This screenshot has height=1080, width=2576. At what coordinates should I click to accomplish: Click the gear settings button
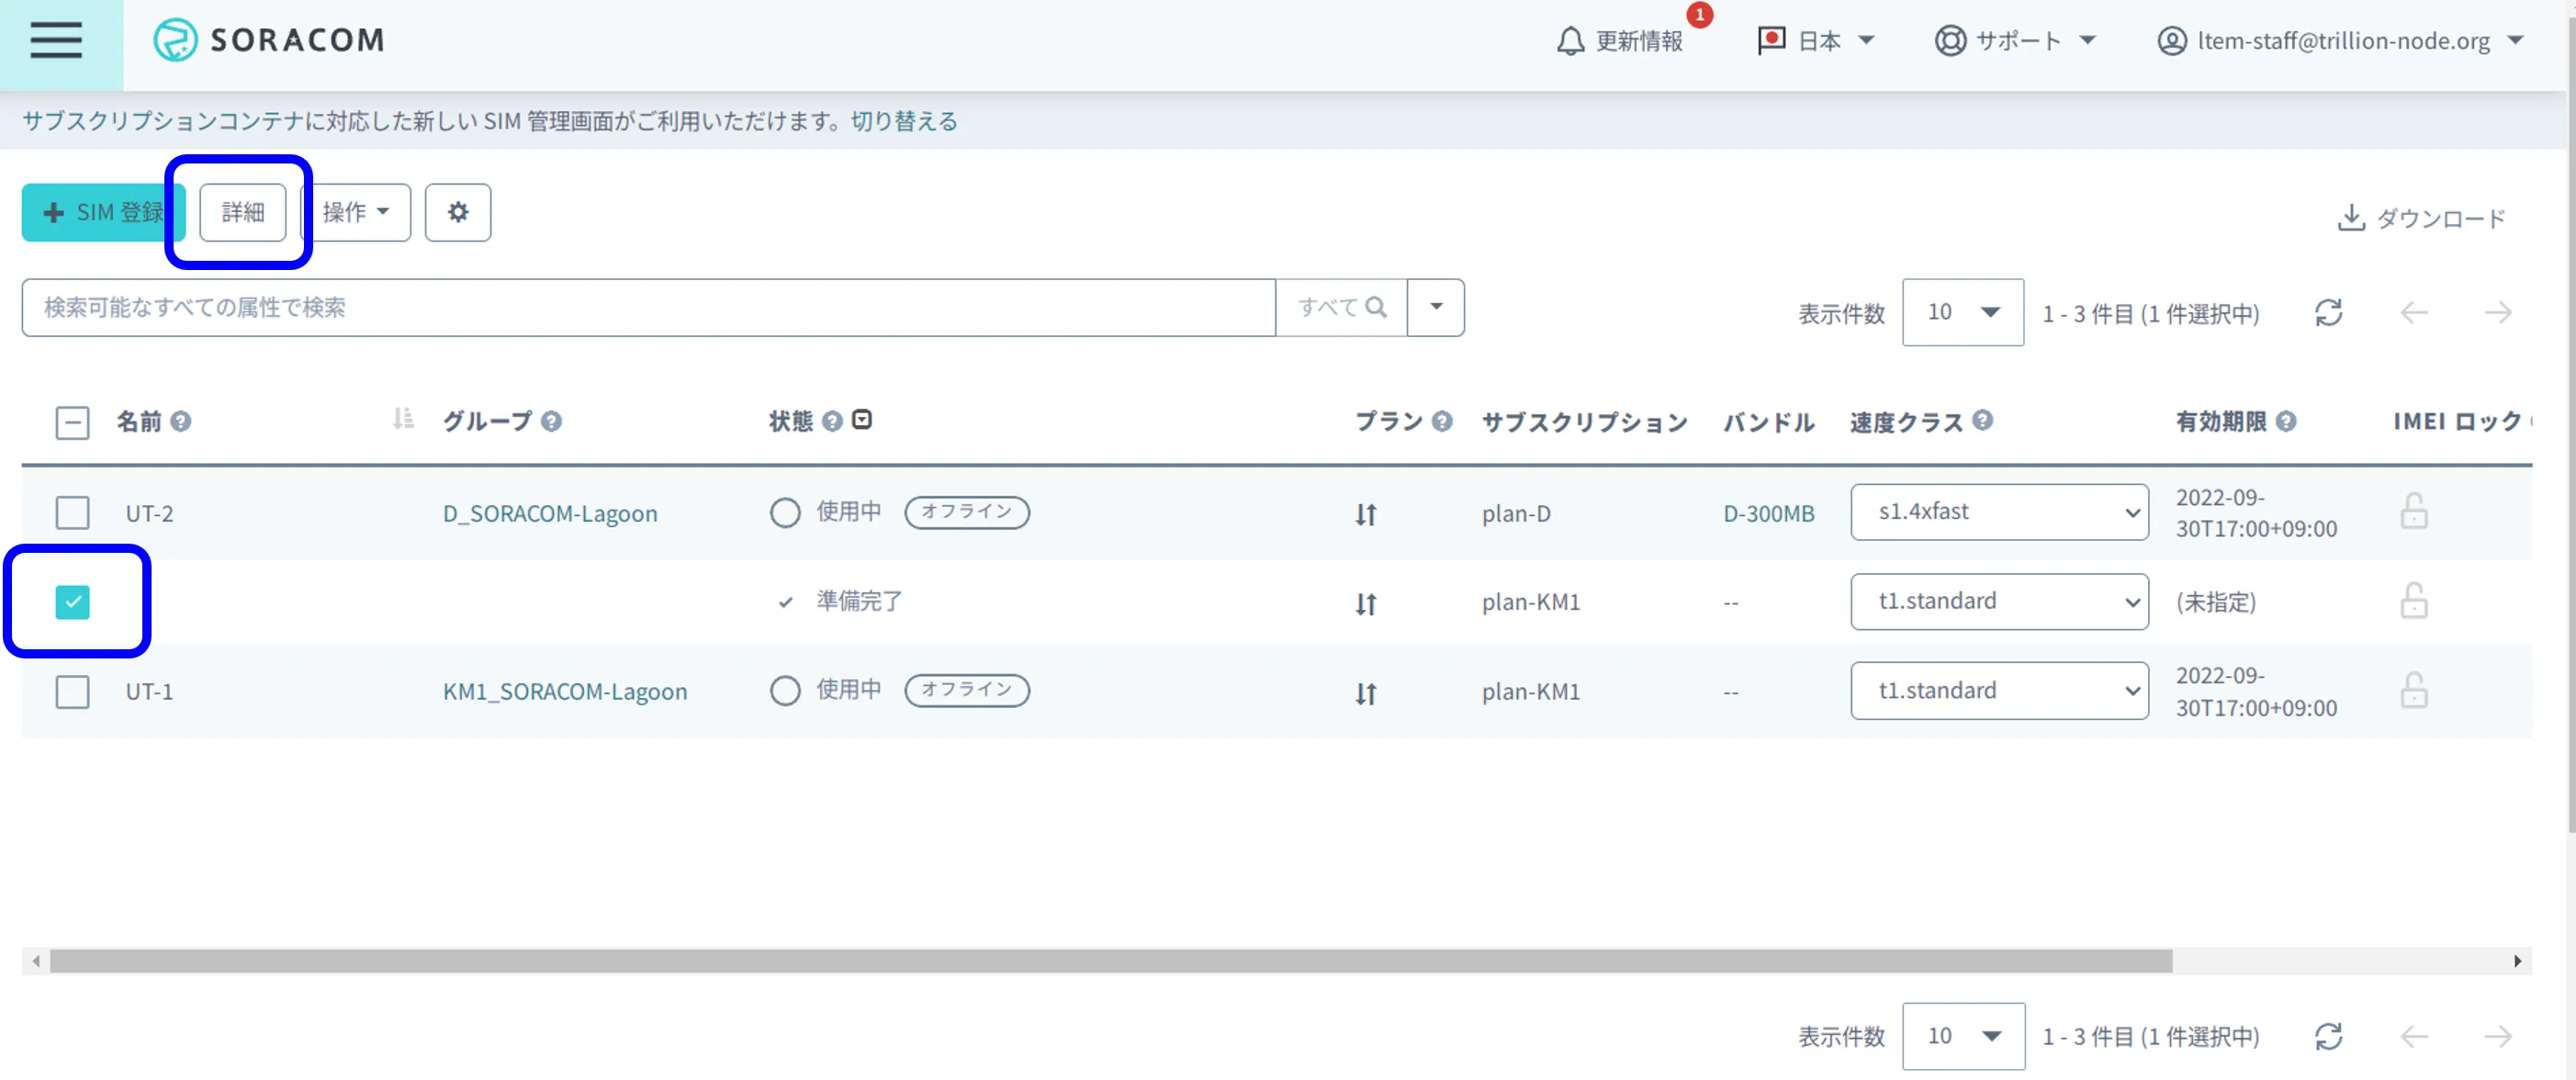(x=457, y=212)
